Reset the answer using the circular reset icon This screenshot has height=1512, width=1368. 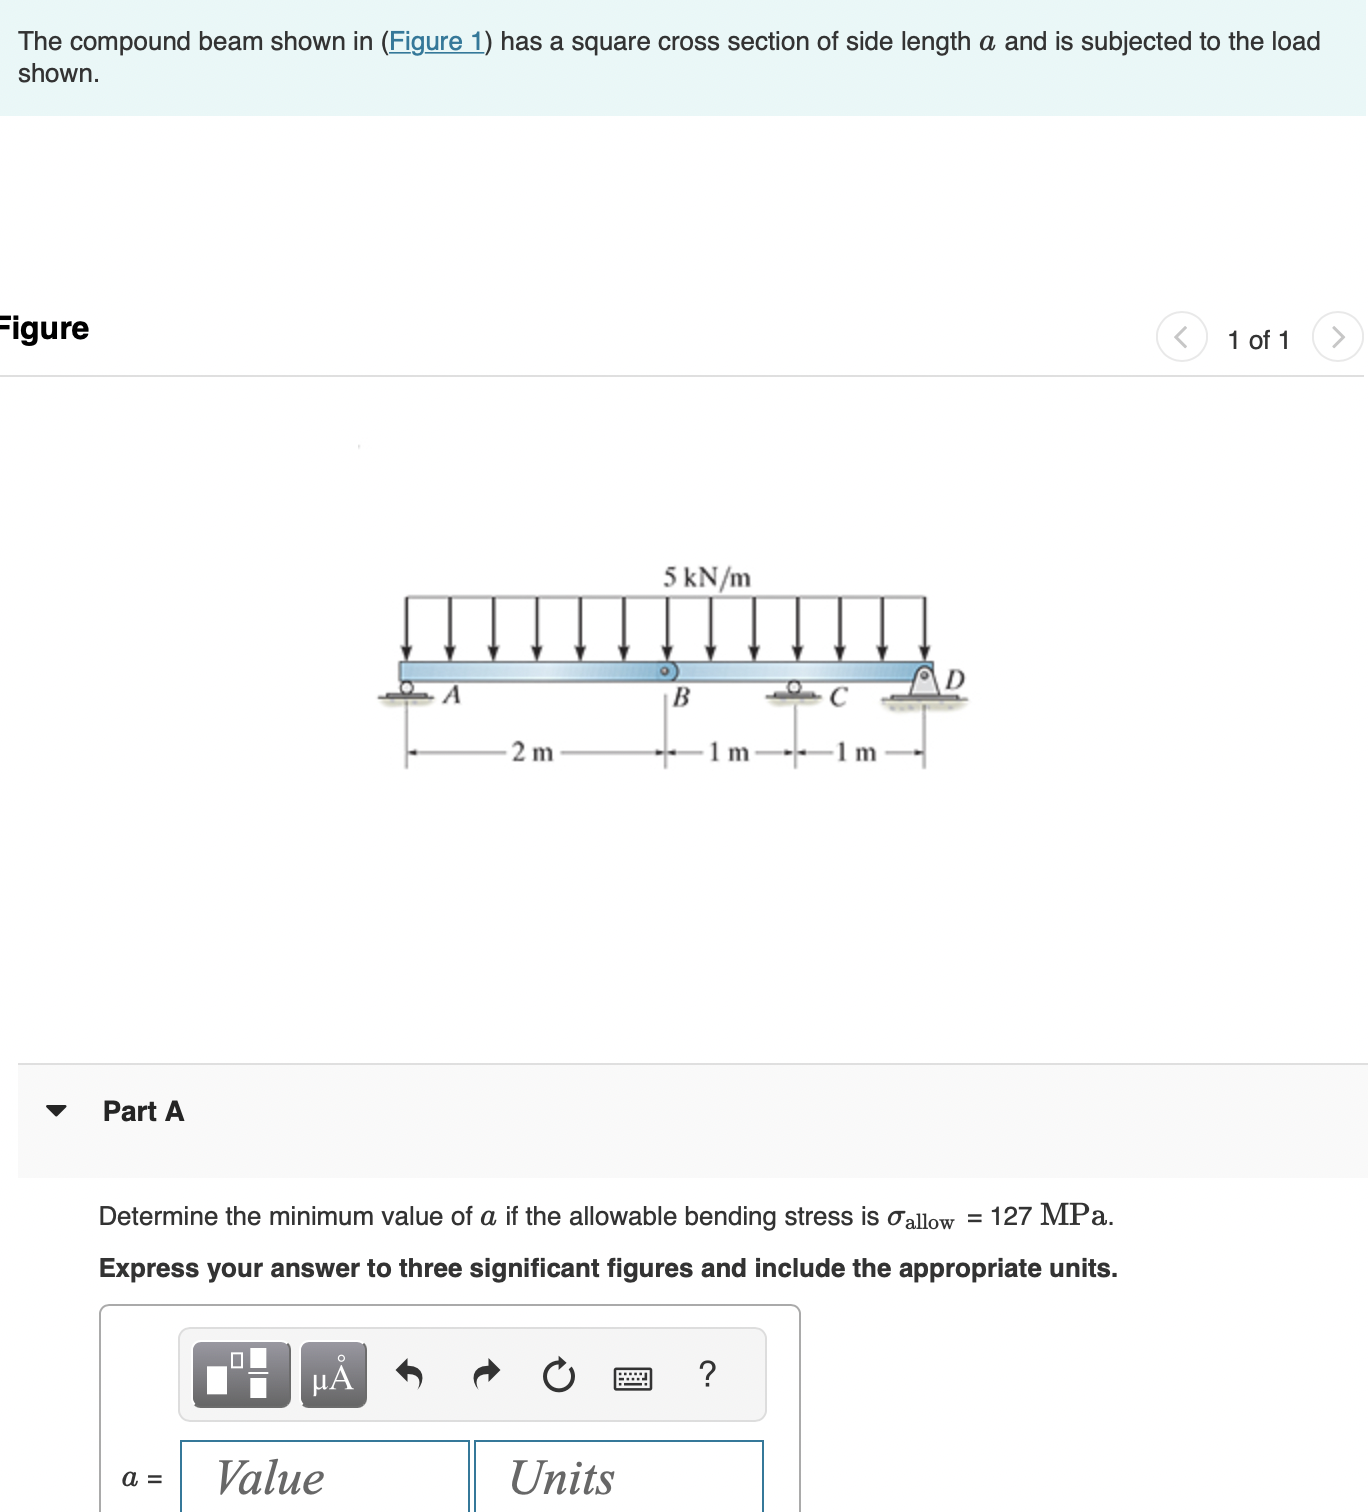click(x=559, y=1375)
